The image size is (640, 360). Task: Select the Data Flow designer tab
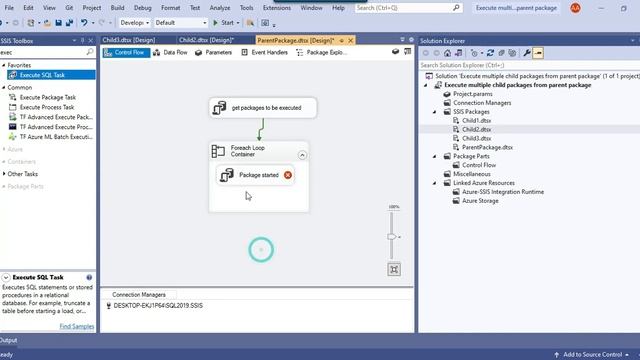click(x=170, y=53)
